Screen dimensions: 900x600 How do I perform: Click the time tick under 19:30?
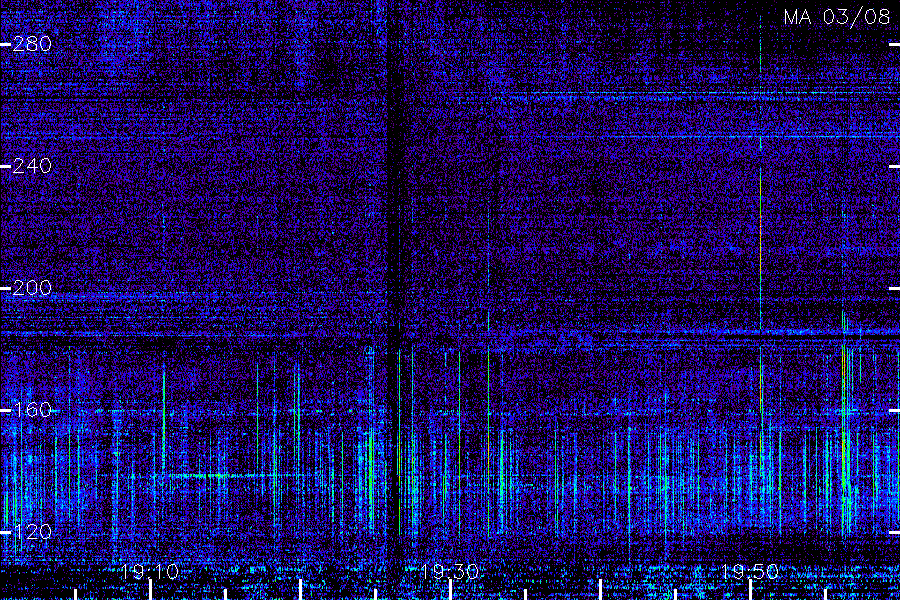(451, 590)
